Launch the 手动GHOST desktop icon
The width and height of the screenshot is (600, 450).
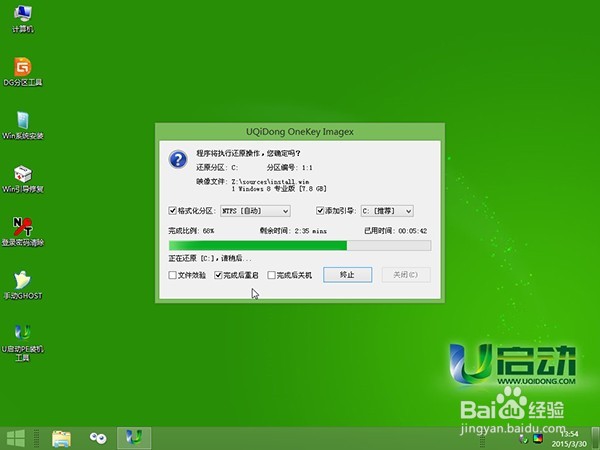coord(23,285)
